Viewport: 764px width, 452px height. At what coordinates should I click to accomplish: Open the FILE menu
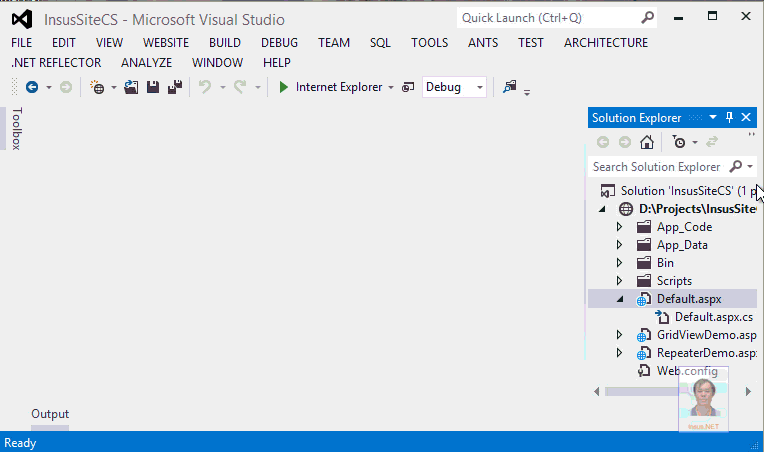(x=21, y=43)
